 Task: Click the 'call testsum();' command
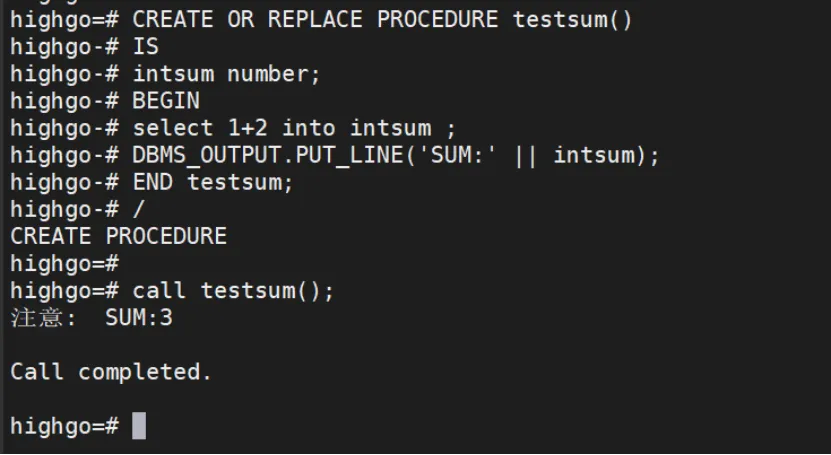tap(233, 291)
